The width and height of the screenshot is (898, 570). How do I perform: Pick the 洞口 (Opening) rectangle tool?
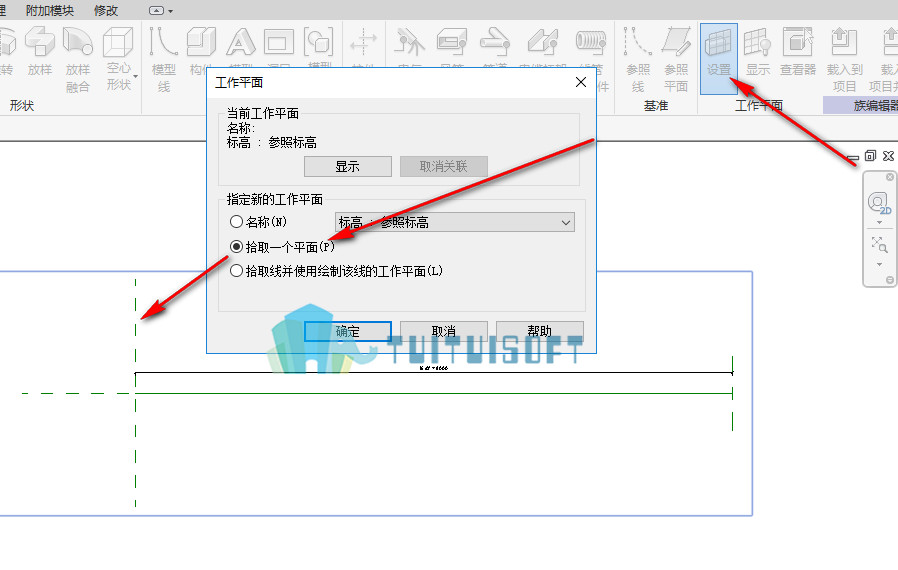[279, 42]
